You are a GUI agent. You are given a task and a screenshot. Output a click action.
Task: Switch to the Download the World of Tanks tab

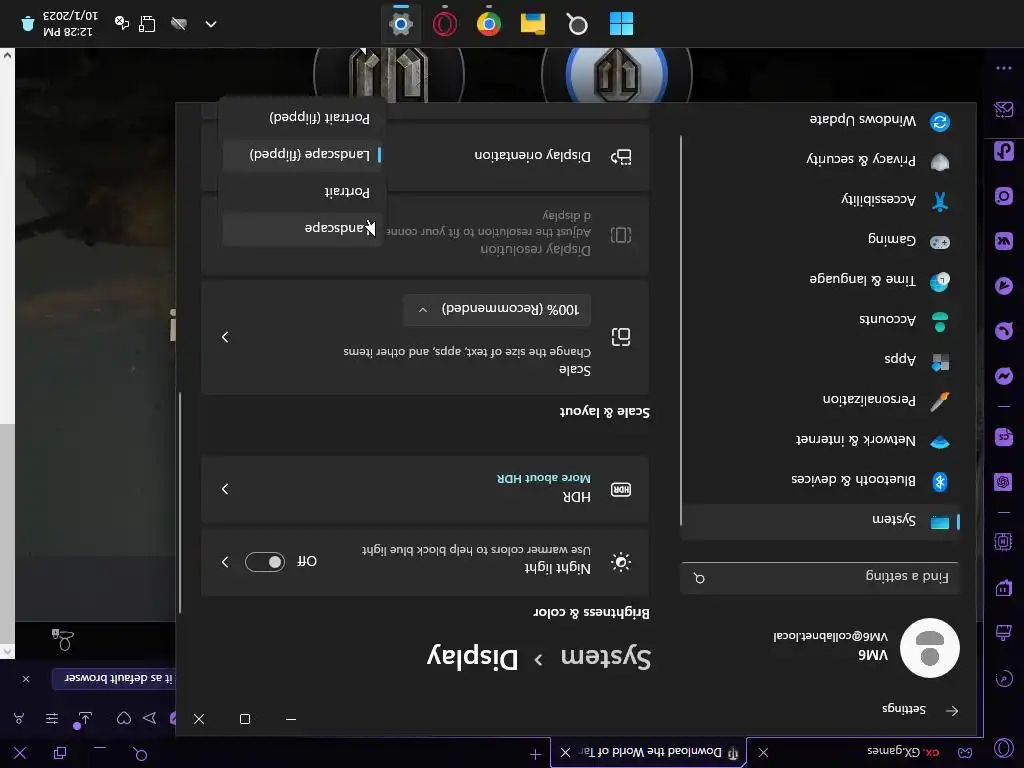pos(650,752)
